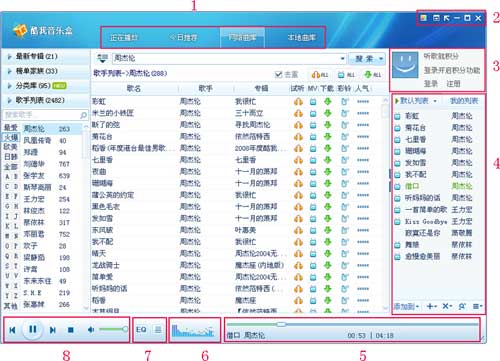Open the MV for 黑色毛衣
This screenshot has height=361, width=500.
(x=313, y=207)
